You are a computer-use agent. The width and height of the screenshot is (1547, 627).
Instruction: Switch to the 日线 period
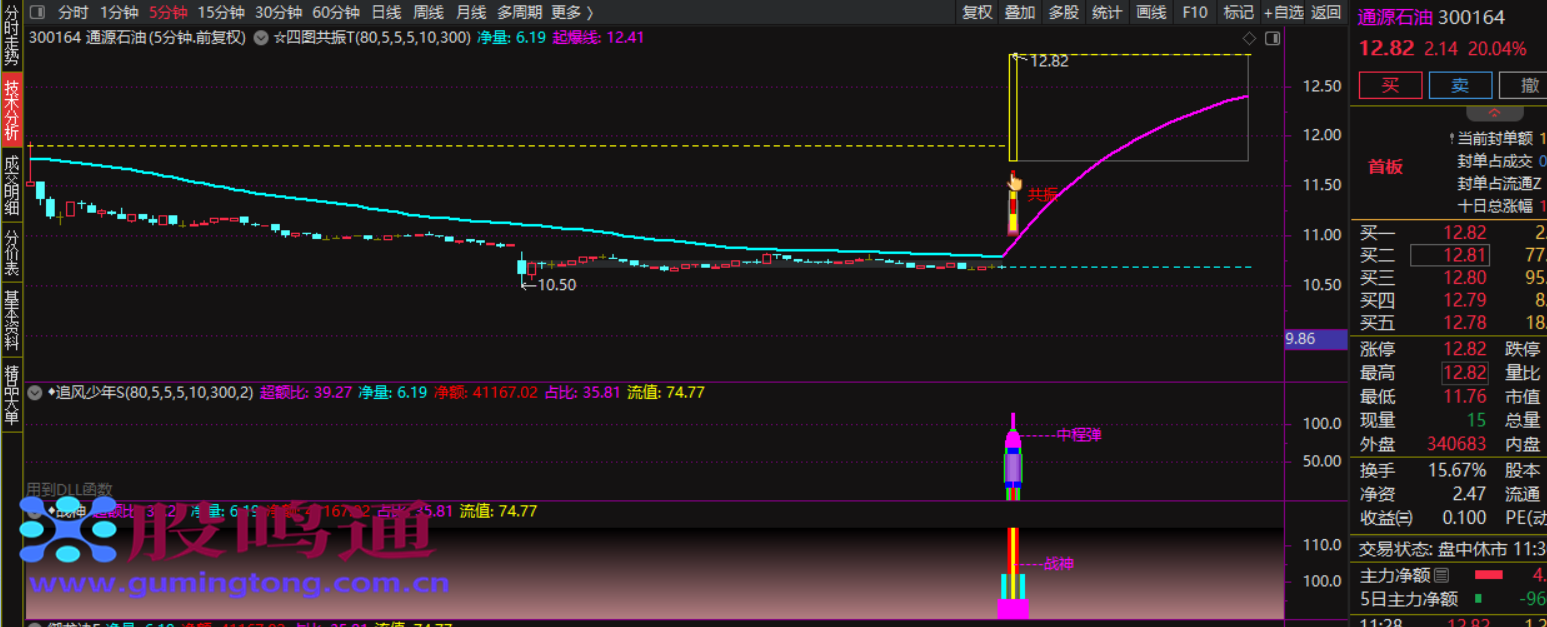[386, 13]
